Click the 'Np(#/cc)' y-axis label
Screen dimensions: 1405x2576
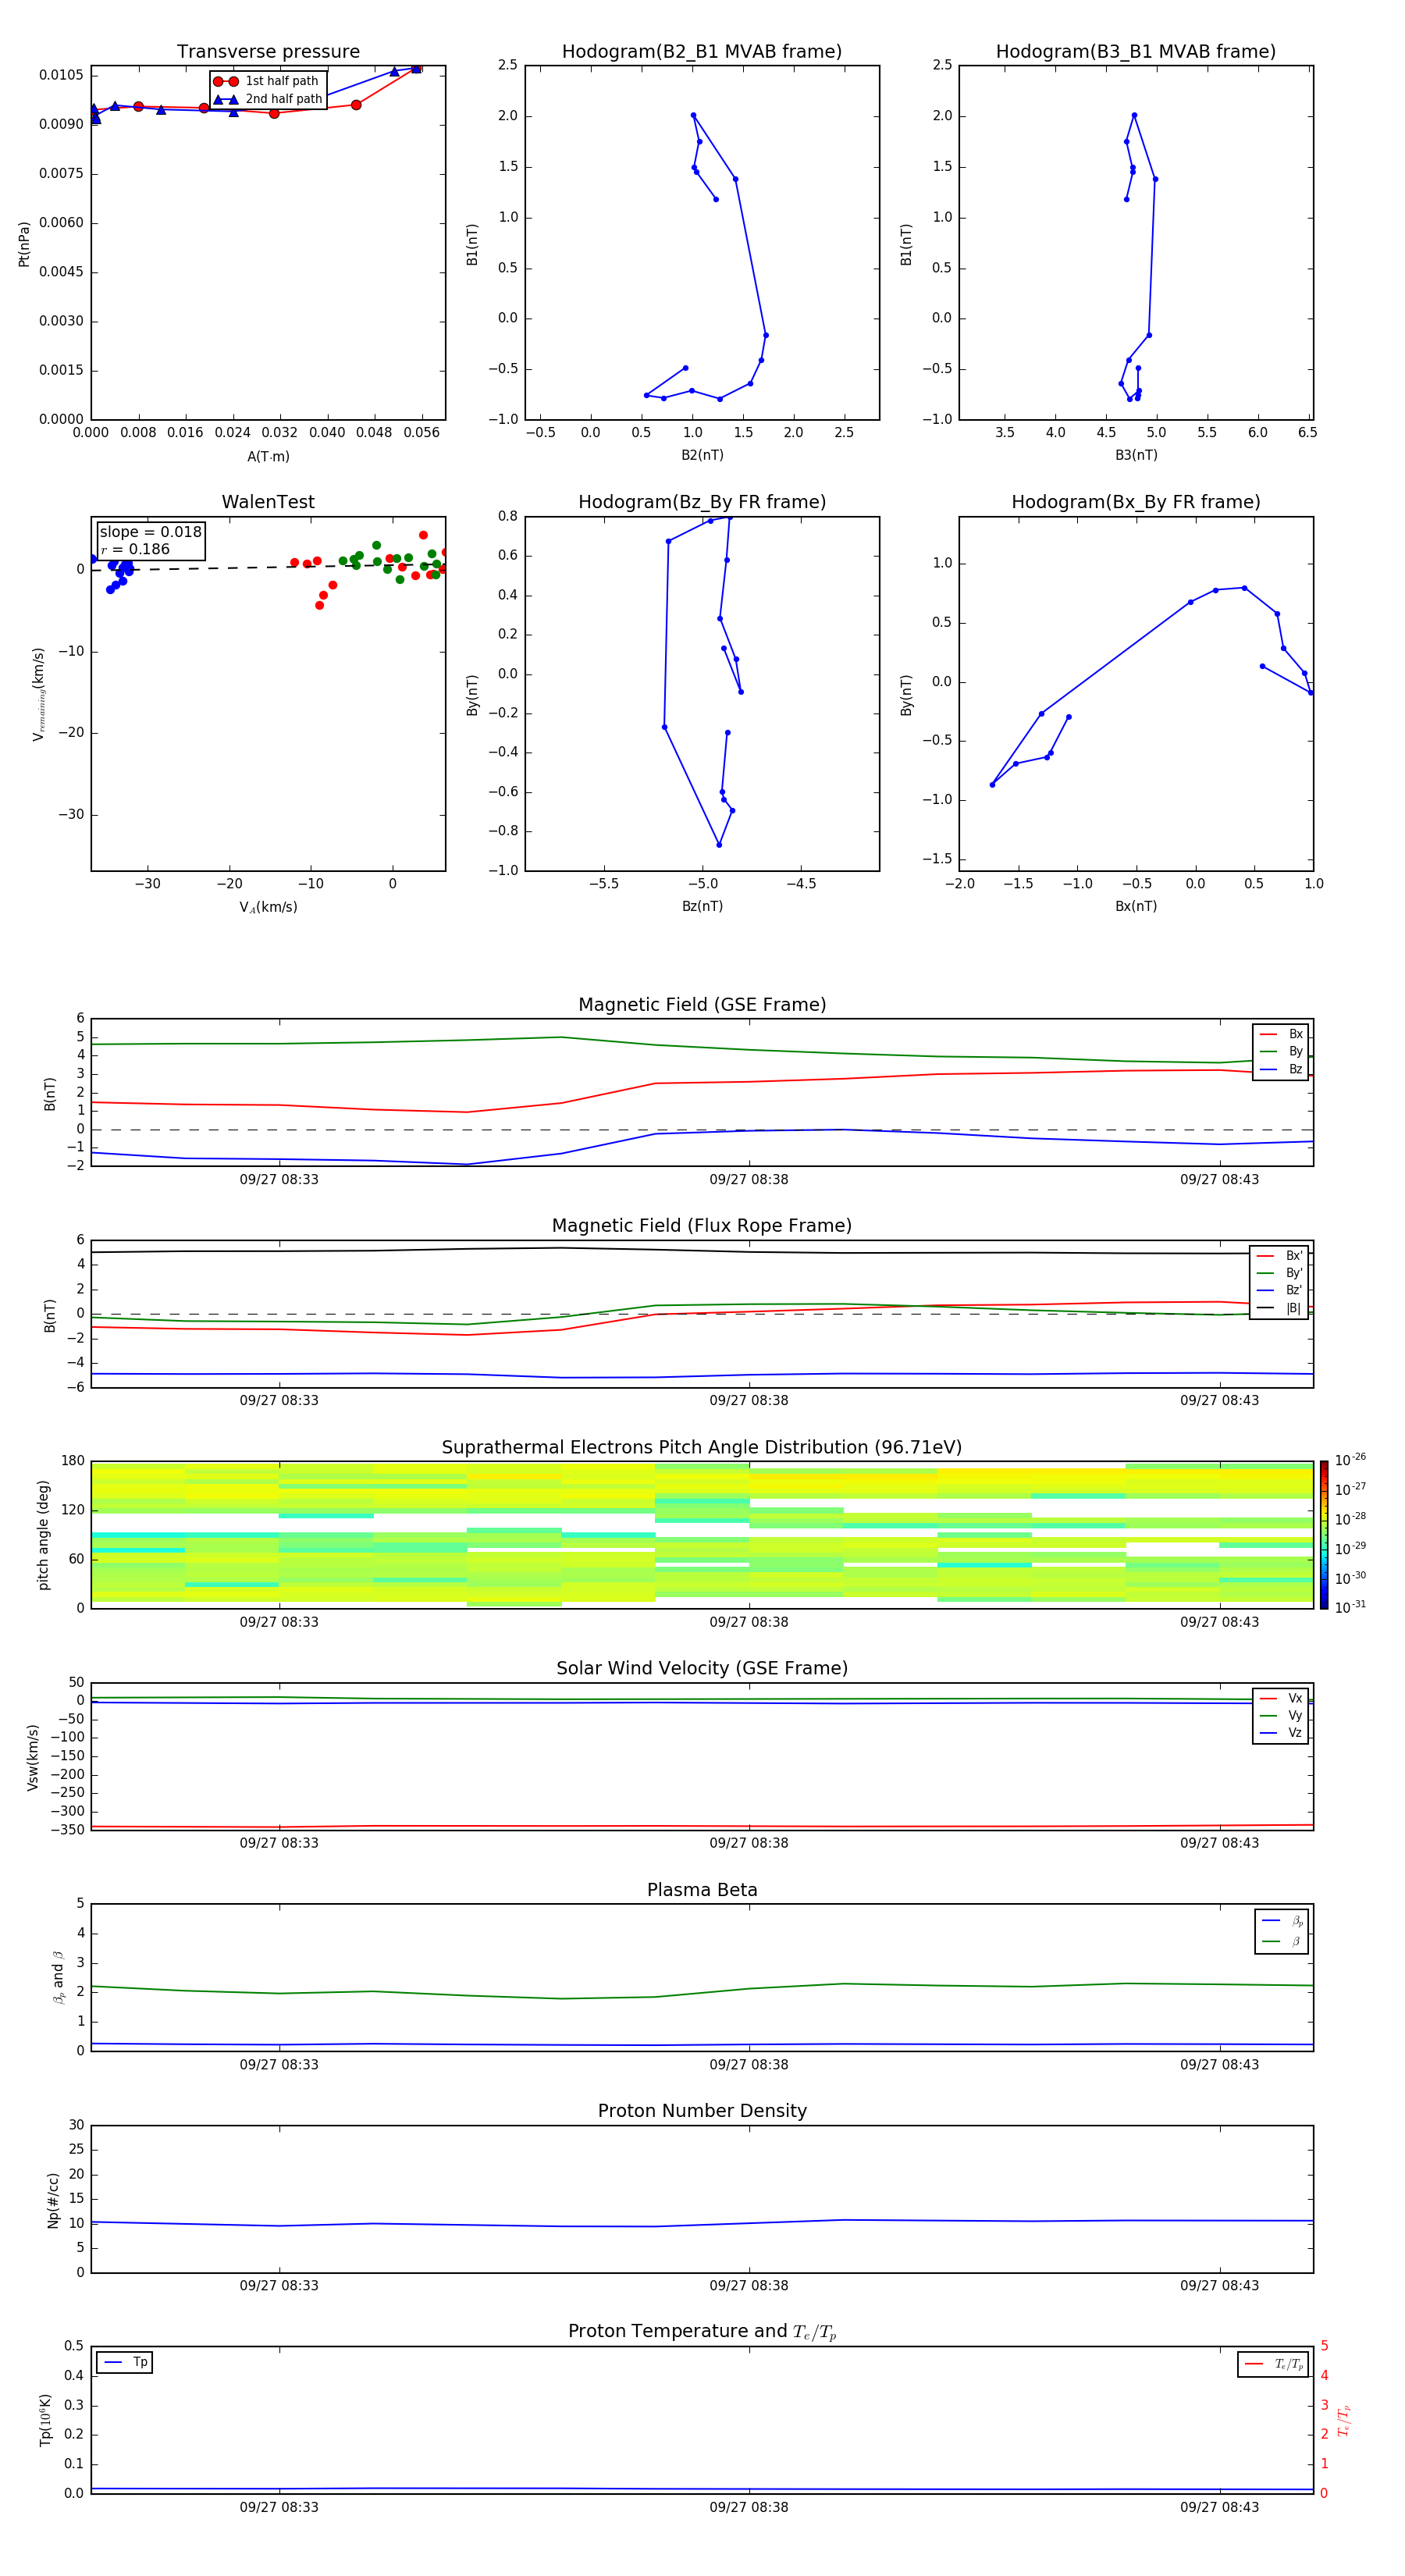pyautogui.click(x=53, y=2200)
